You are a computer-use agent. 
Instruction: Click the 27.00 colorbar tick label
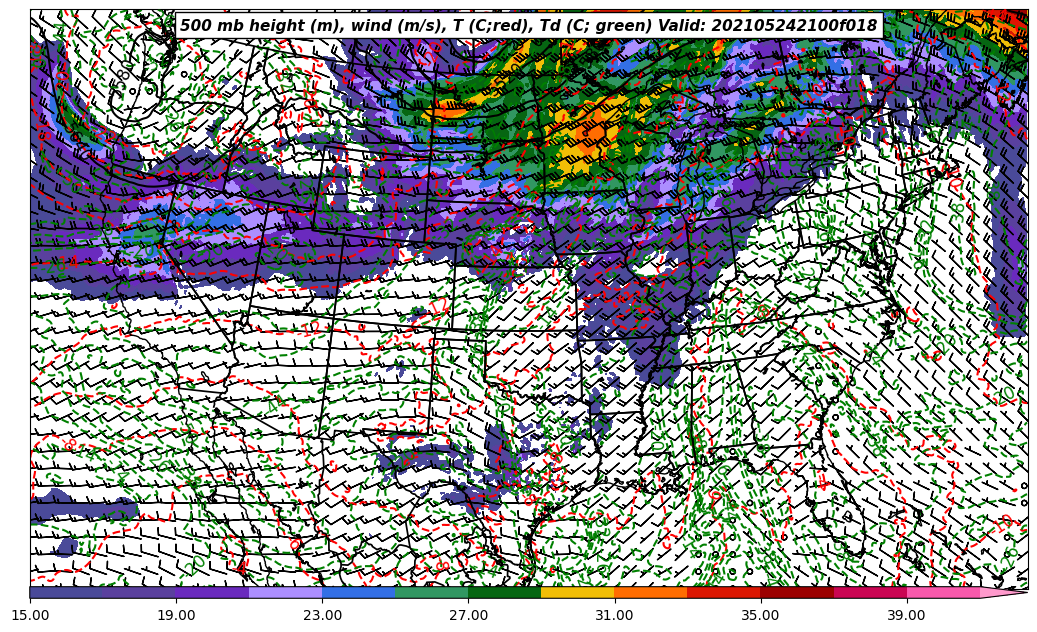(x=468, y=615)
